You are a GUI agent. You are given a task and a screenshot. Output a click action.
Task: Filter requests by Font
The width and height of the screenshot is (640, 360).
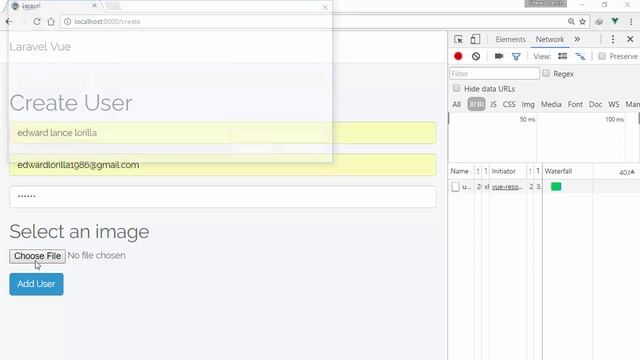click(x=575, y=104)
